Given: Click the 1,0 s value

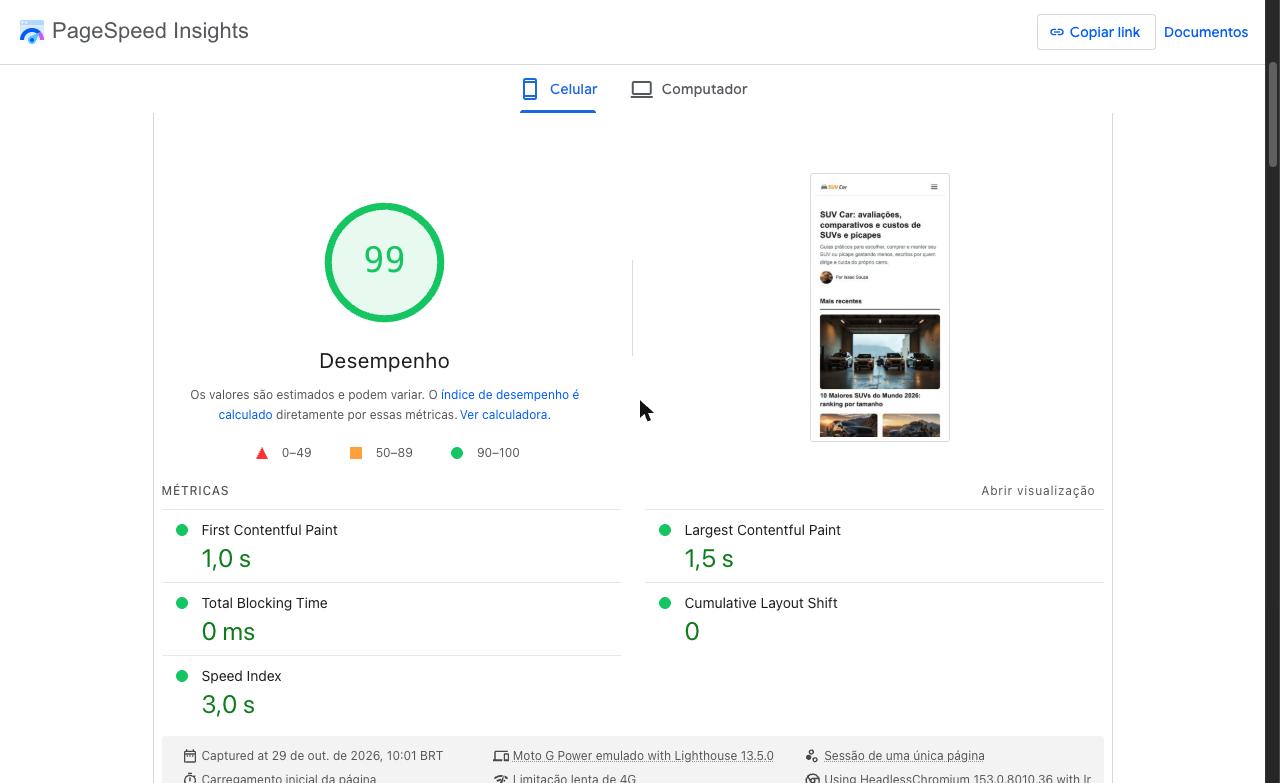Looking at the screenshot, I should (x=226, y=559).
